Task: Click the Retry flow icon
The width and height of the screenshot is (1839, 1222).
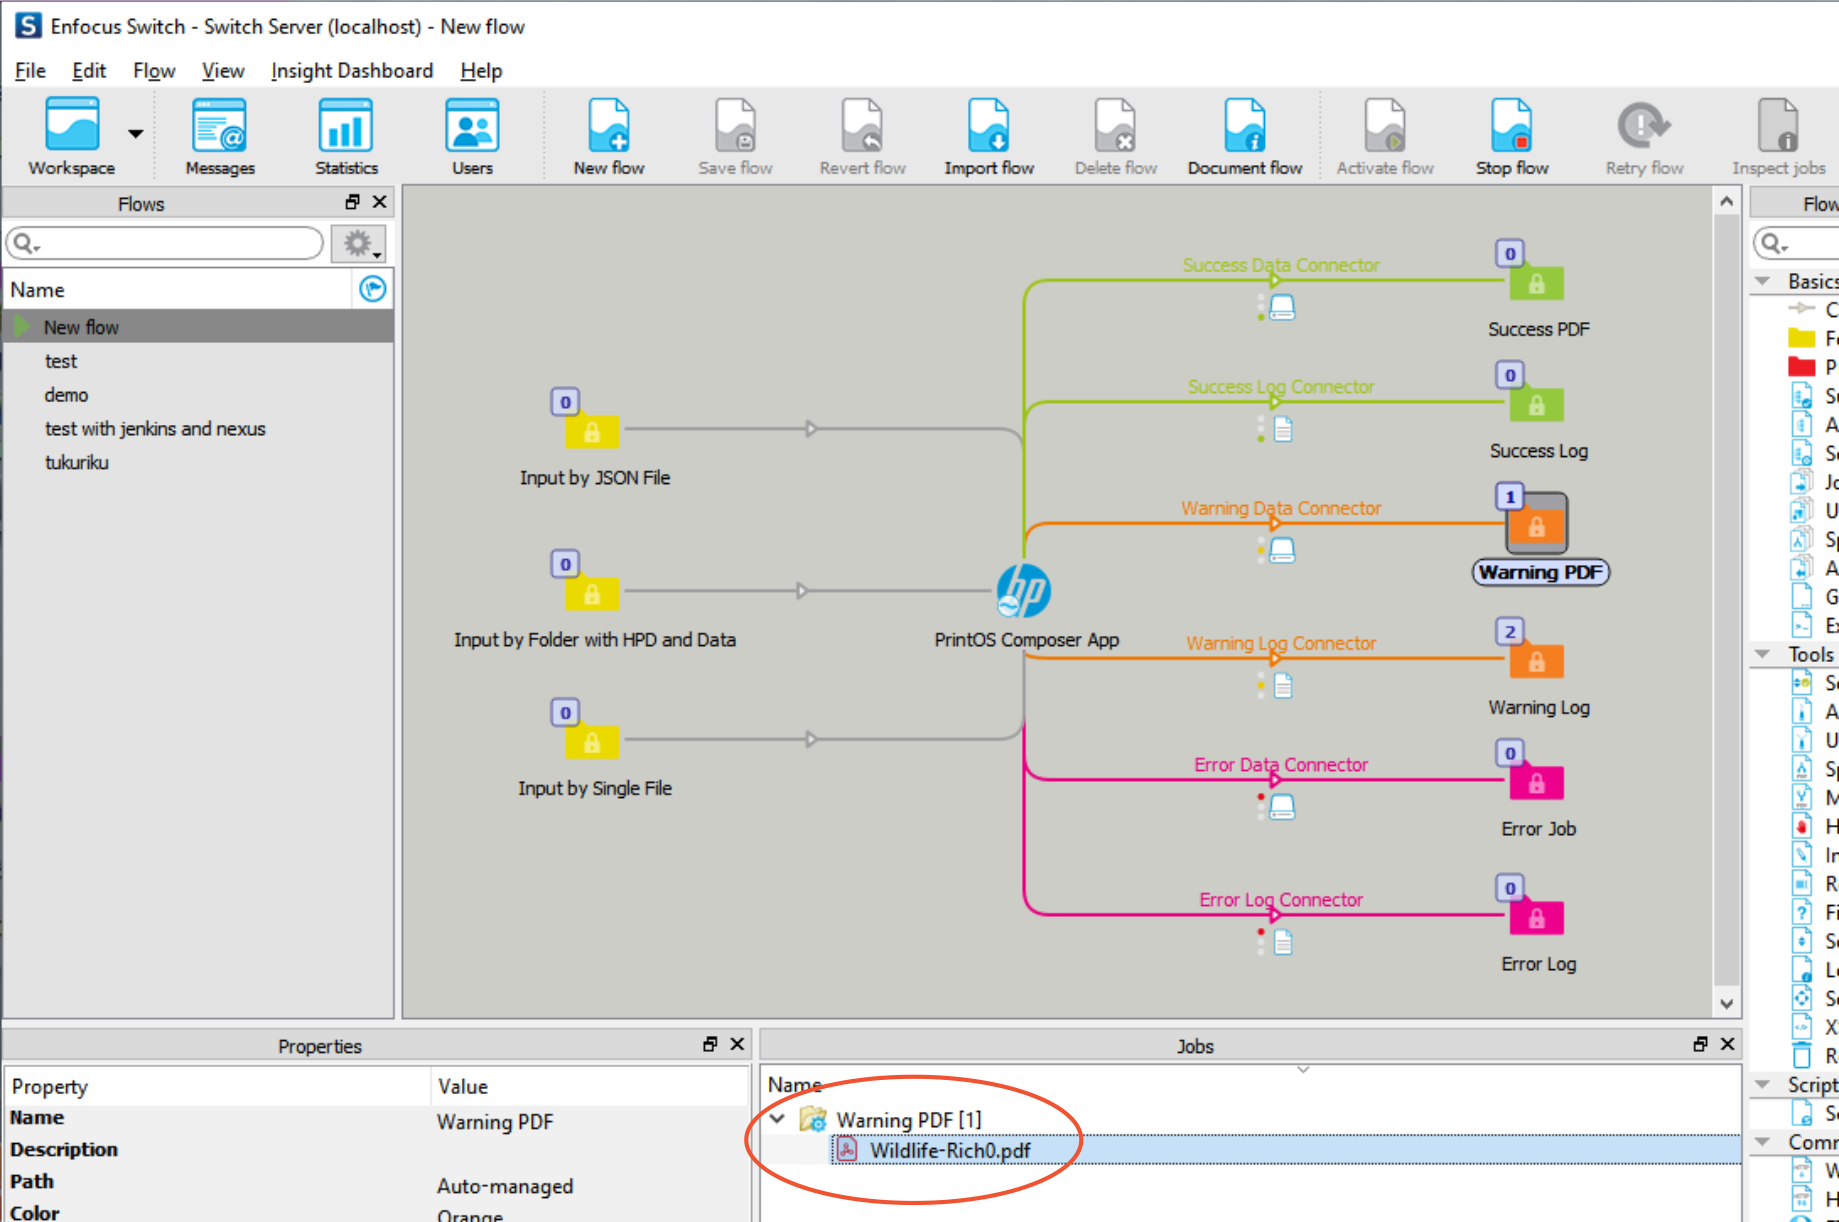Action: click(1641, 135)
